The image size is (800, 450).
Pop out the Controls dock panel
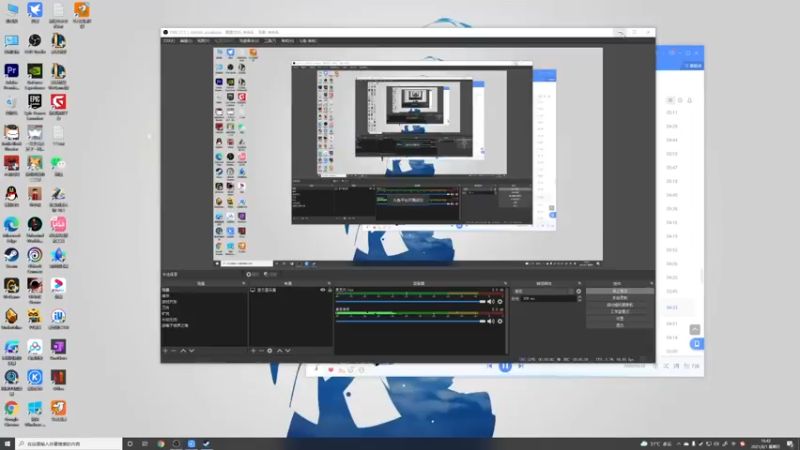pos(651,283)
